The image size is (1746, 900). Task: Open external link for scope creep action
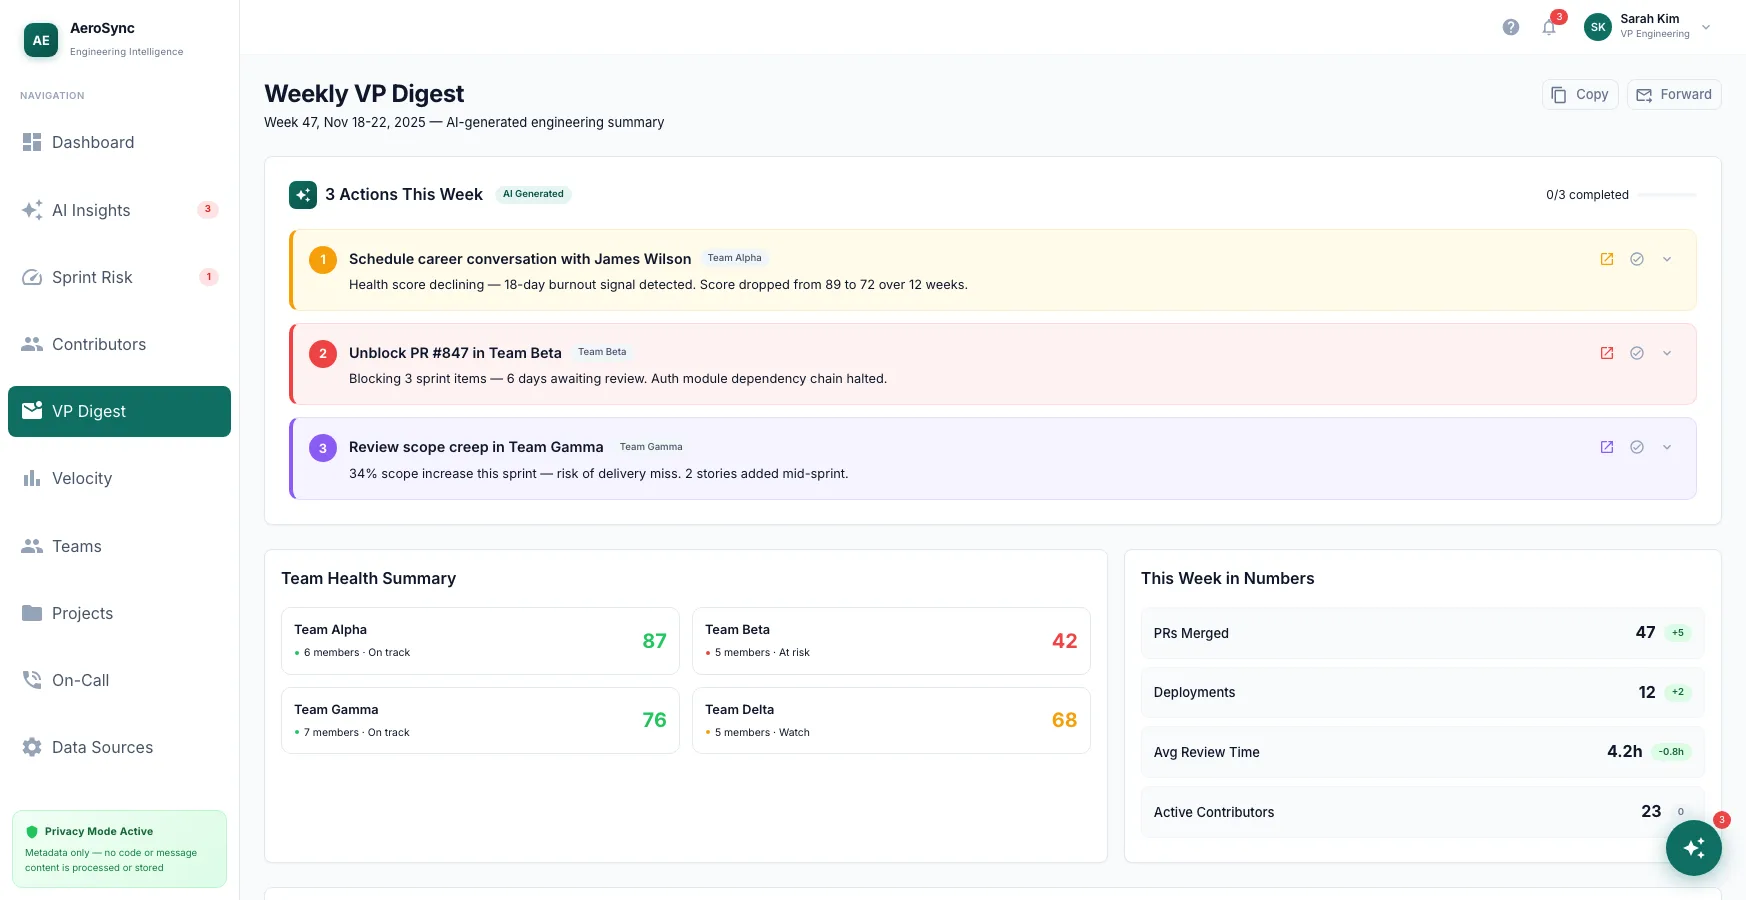point(1607,447)
